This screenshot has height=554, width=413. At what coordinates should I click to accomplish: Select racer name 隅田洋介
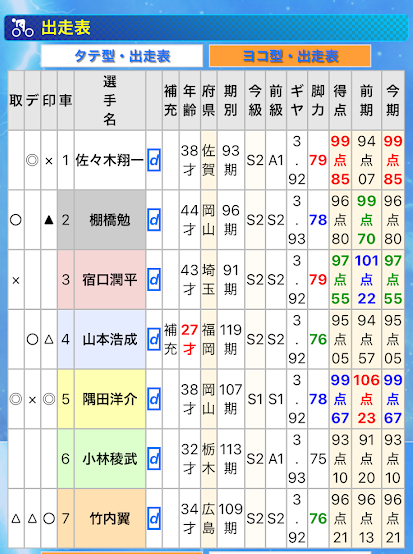[110, 399]
